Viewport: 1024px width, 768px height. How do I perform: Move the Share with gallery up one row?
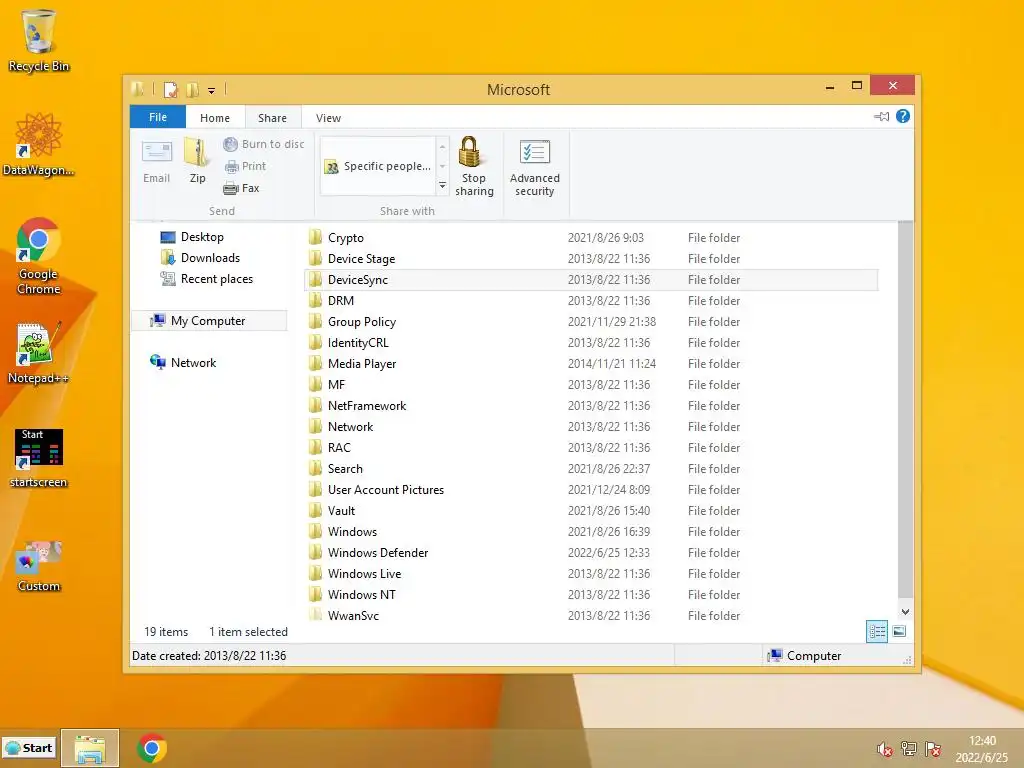[442, 146]
